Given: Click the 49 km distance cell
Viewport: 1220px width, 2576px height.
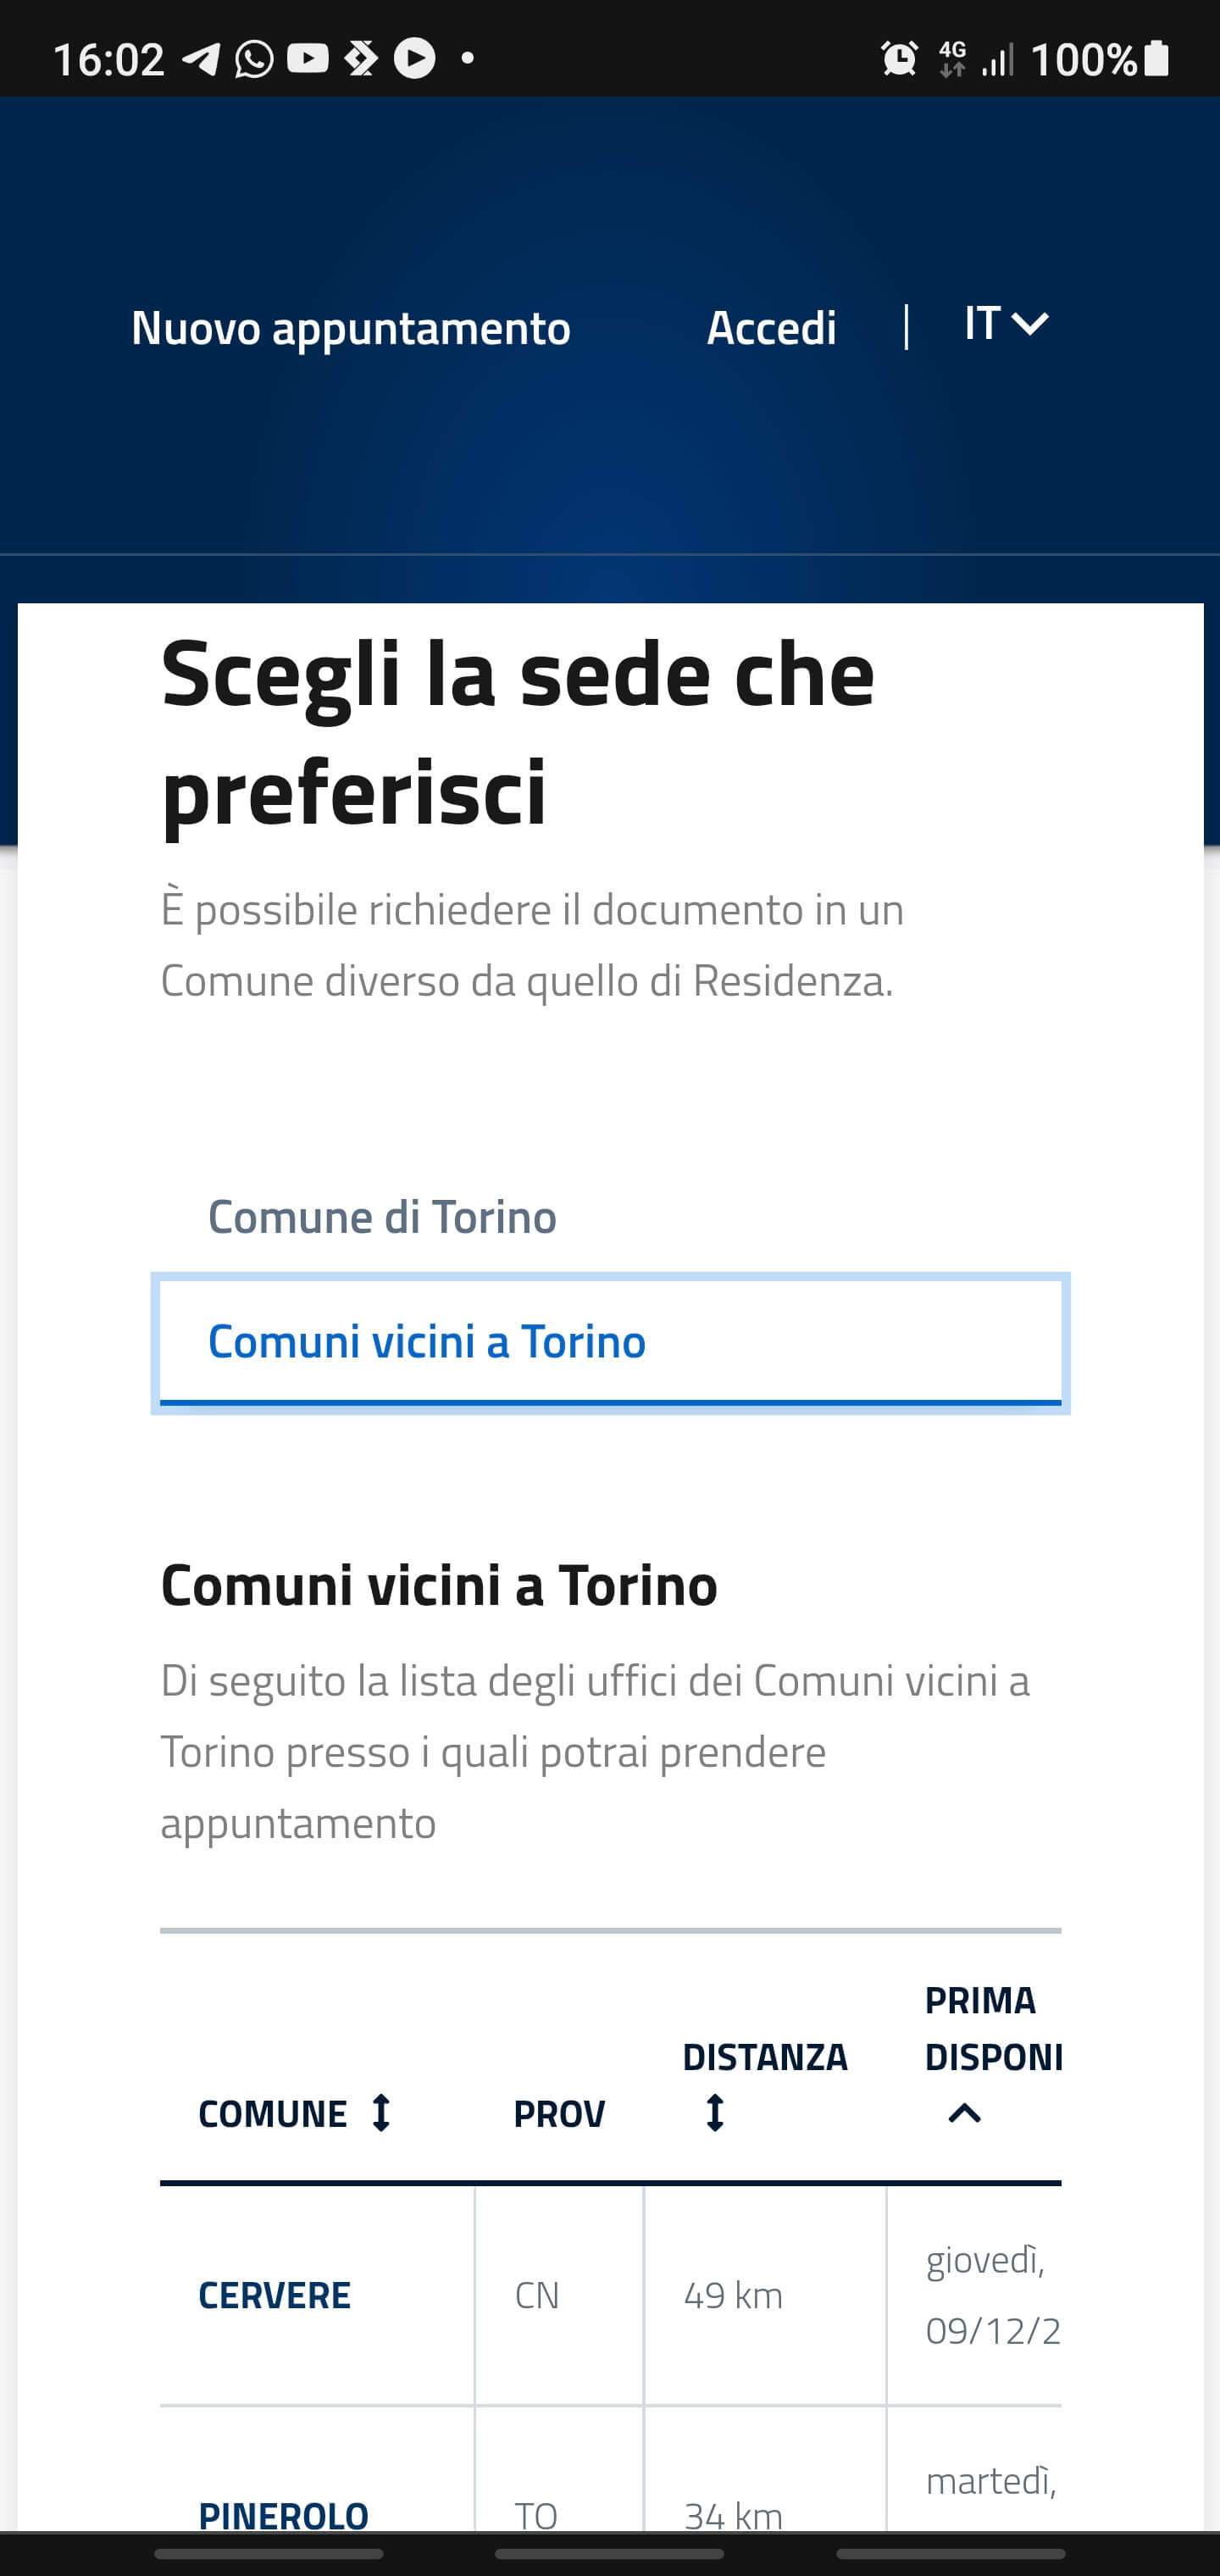Looking at the screenshot, I should (733, 2295).
